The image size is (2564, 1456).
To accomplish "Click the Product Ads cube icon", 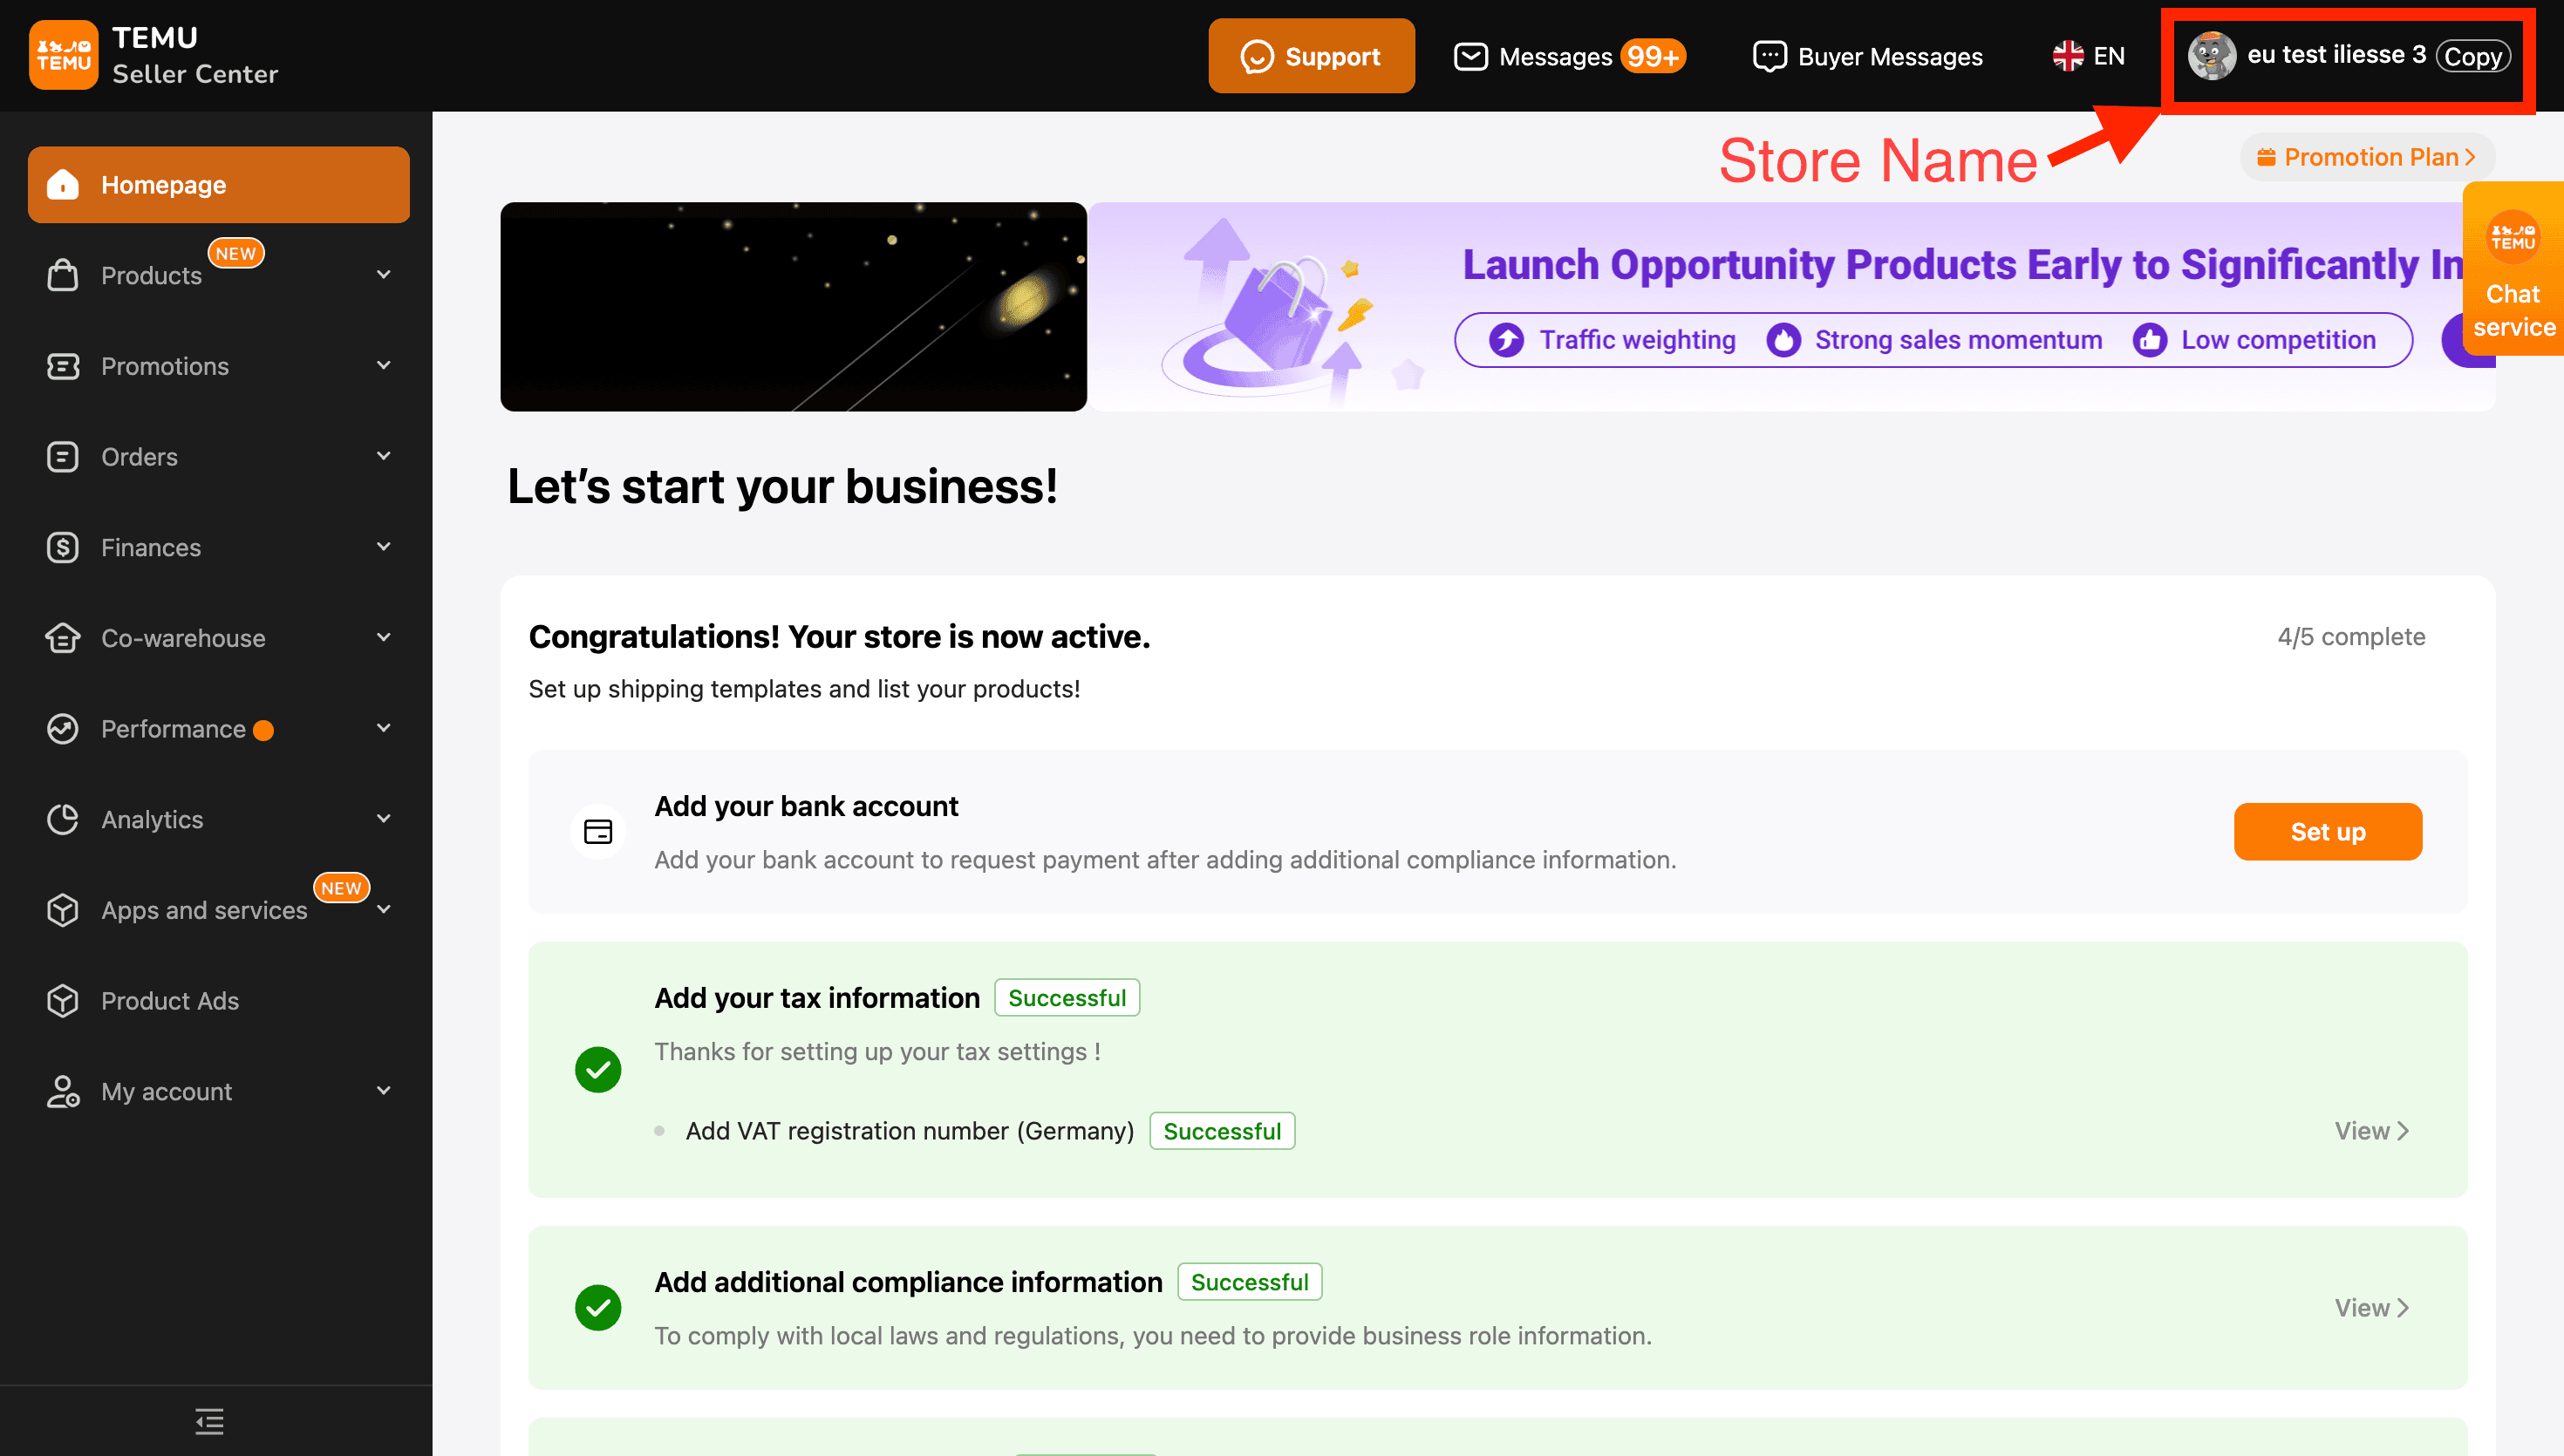I will (62, 1001).
